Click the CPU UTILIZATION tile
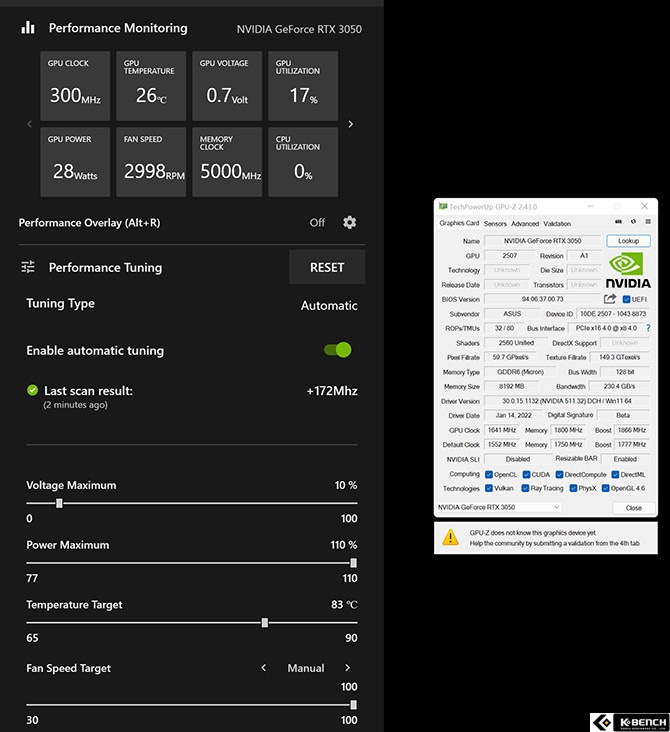This screenshot has height=732, width=670. [x=303, y=162]
